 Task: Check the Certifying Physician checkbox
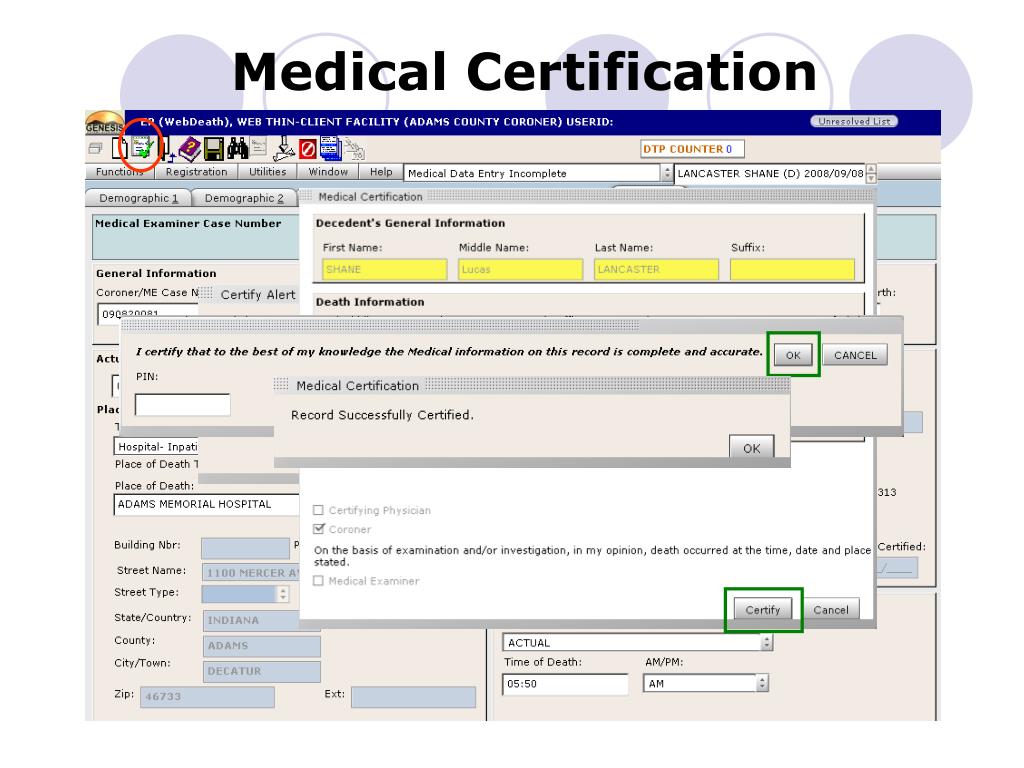[x=320, y=511]
